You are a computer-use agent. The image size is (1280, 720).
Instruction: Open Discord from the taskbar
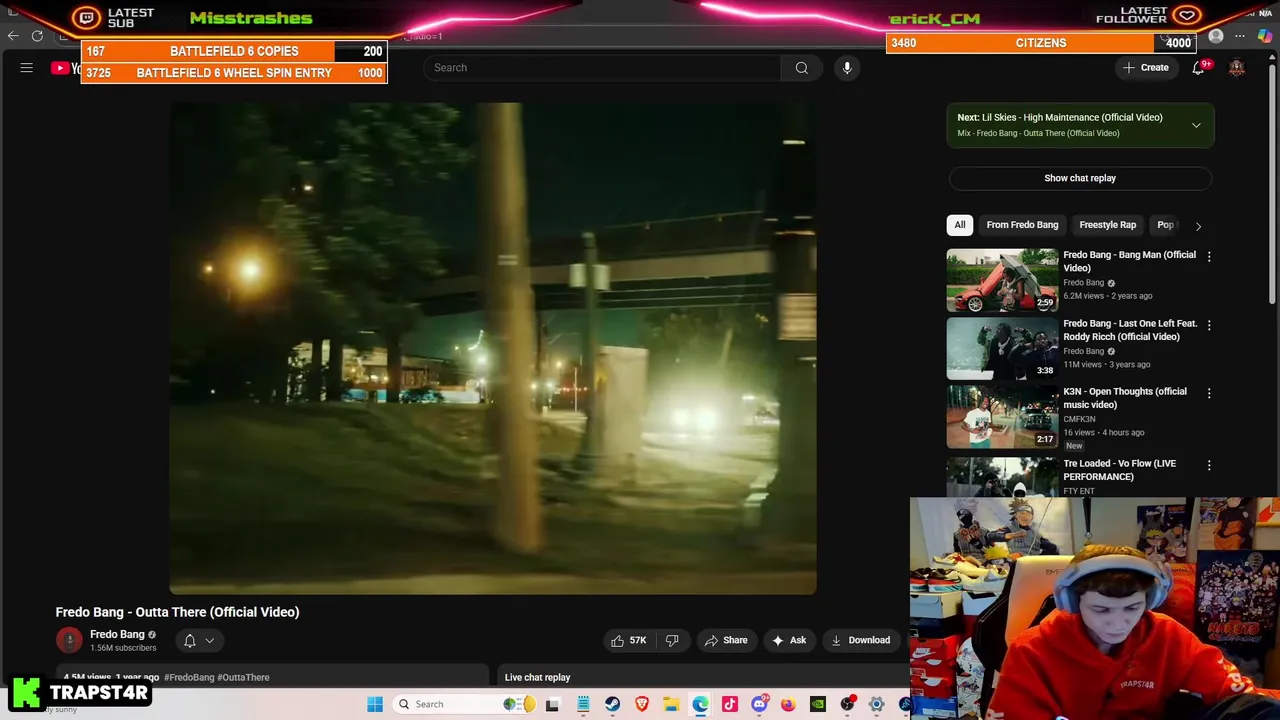[x=759, y=704]
